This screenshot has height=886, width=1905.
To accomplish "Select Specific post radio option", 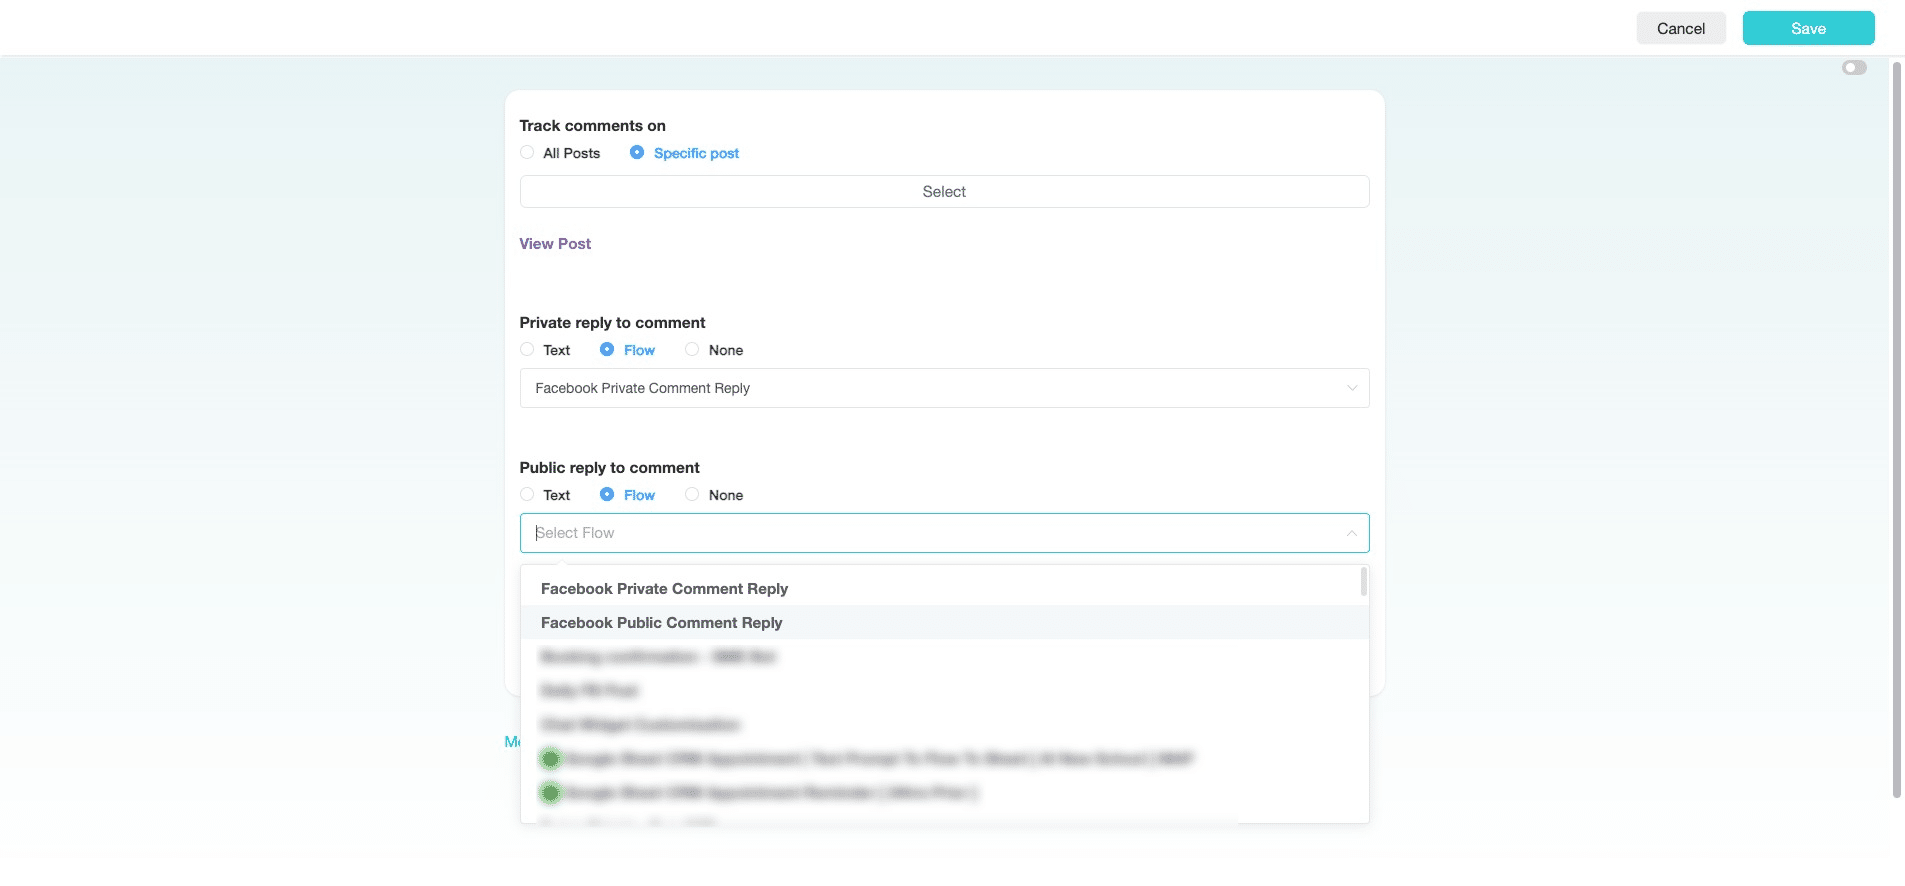I will (x=637, y=153).
